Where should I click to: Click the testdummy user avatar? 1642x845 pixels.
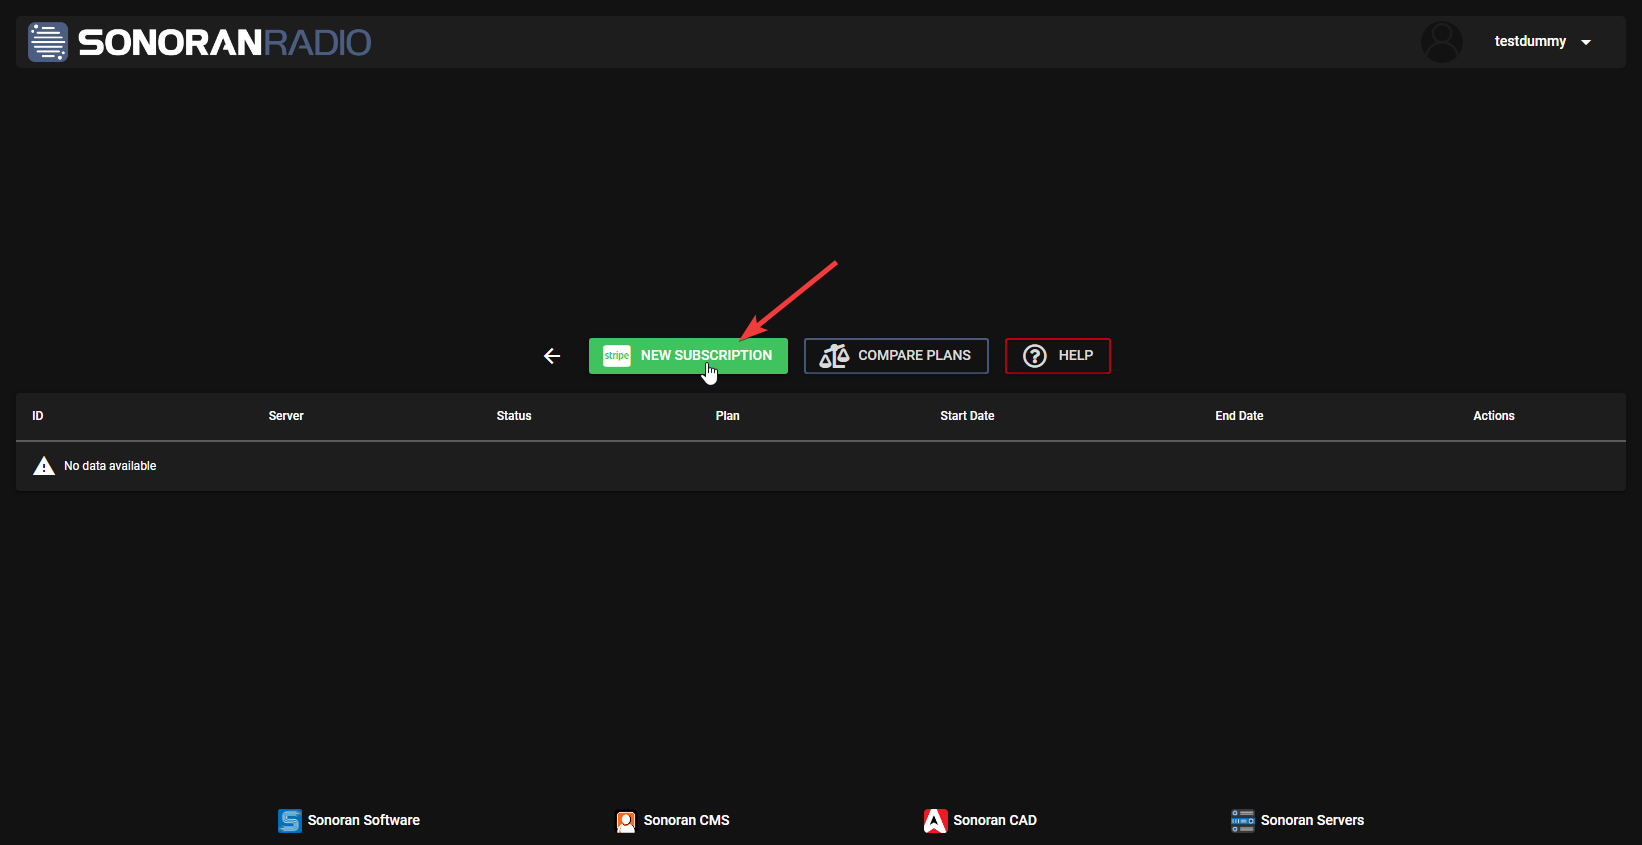pyautogui.click(x=1442, y=42)
